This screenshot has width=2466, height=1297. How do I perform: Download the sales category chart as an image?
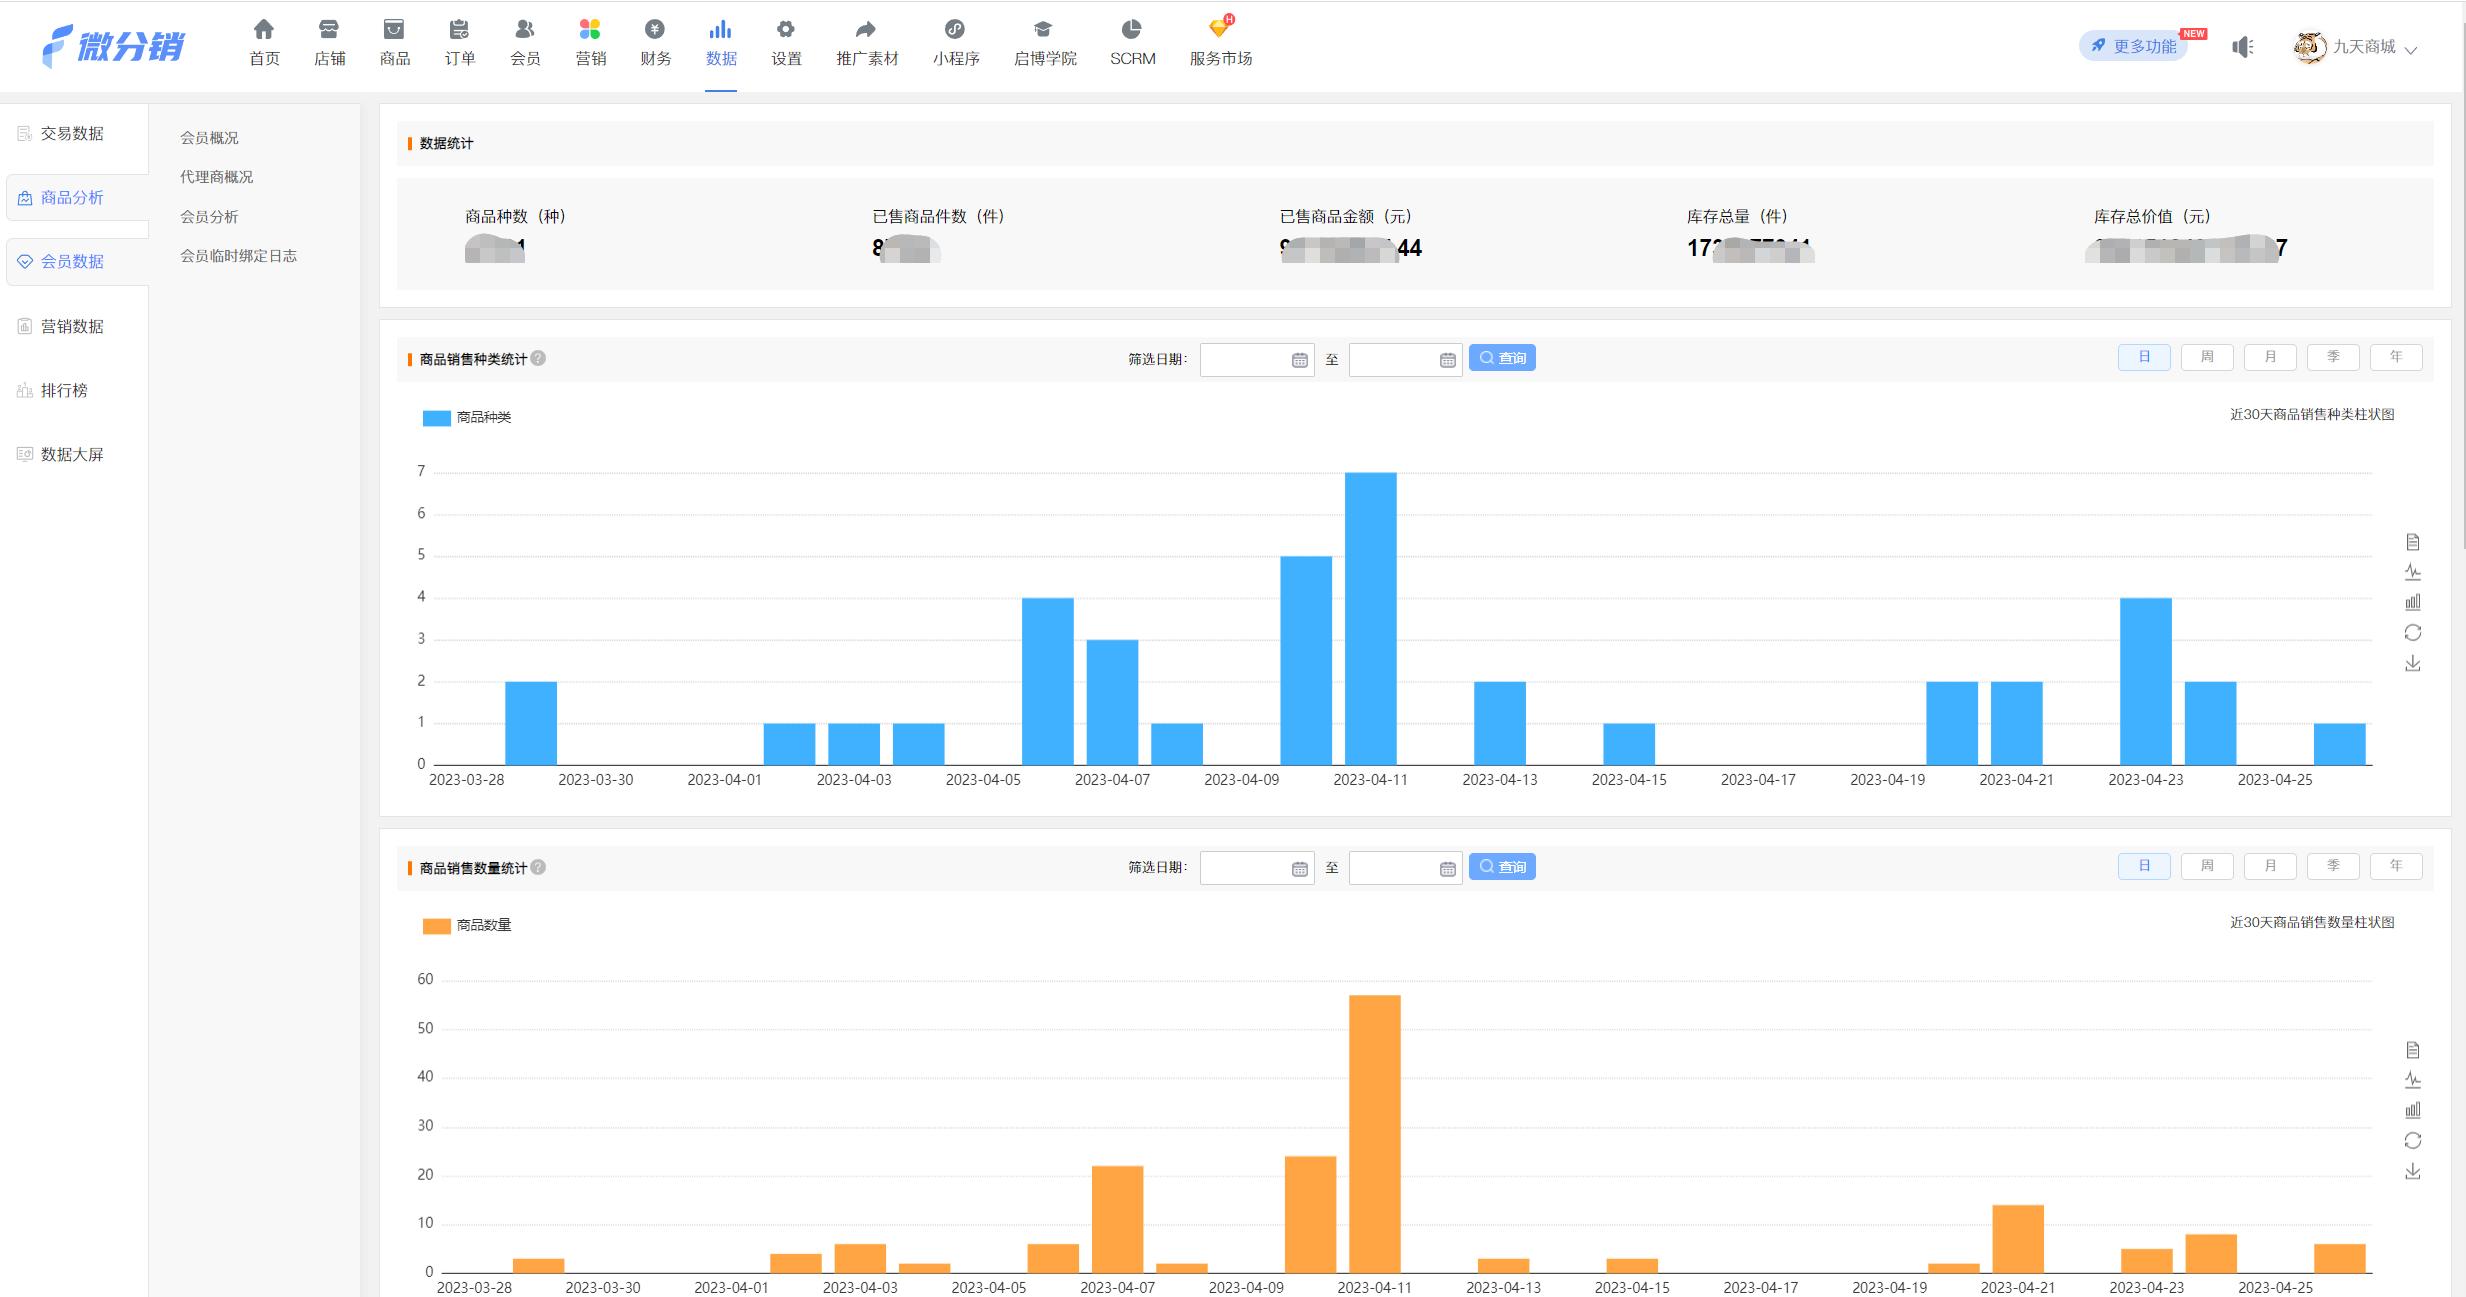click(2412, 663)
